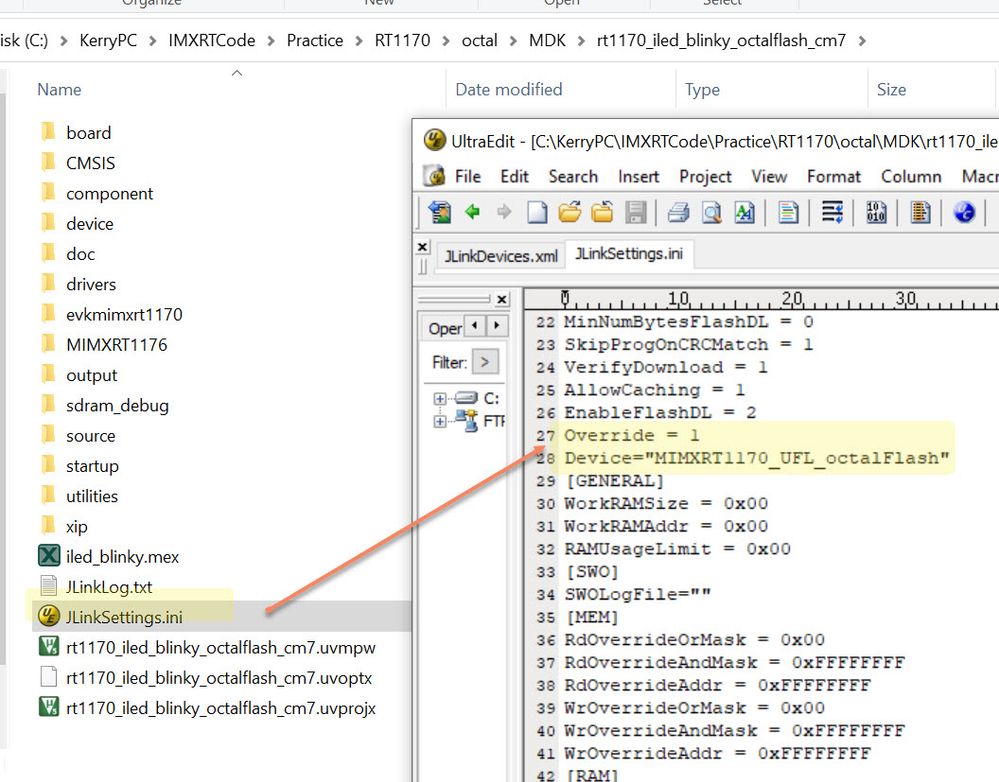Open the Insert menu

pos(638,177)
